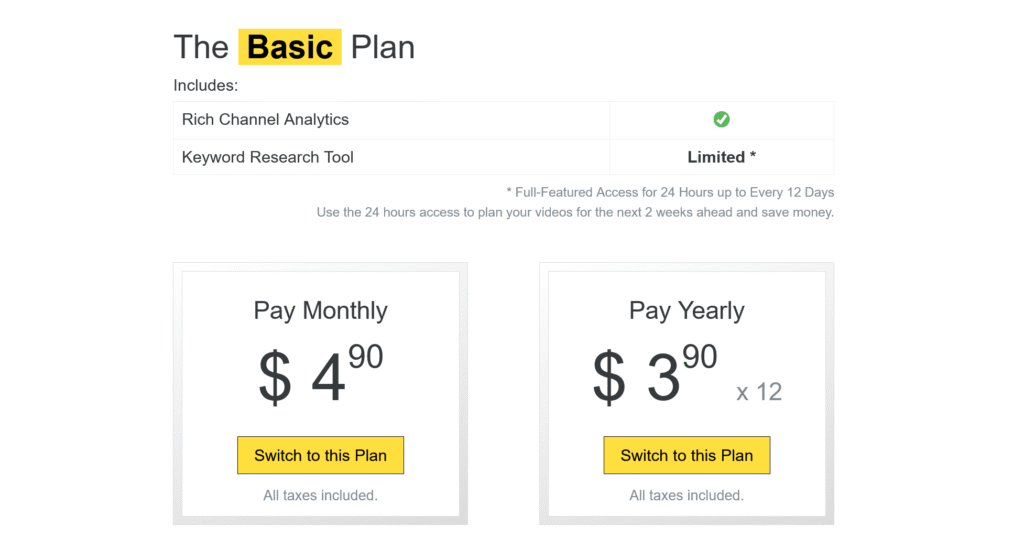Viewport: 1024px width, 558px height.
Task: Click the yellow highlighted Basic label
Action: [290, 47]
